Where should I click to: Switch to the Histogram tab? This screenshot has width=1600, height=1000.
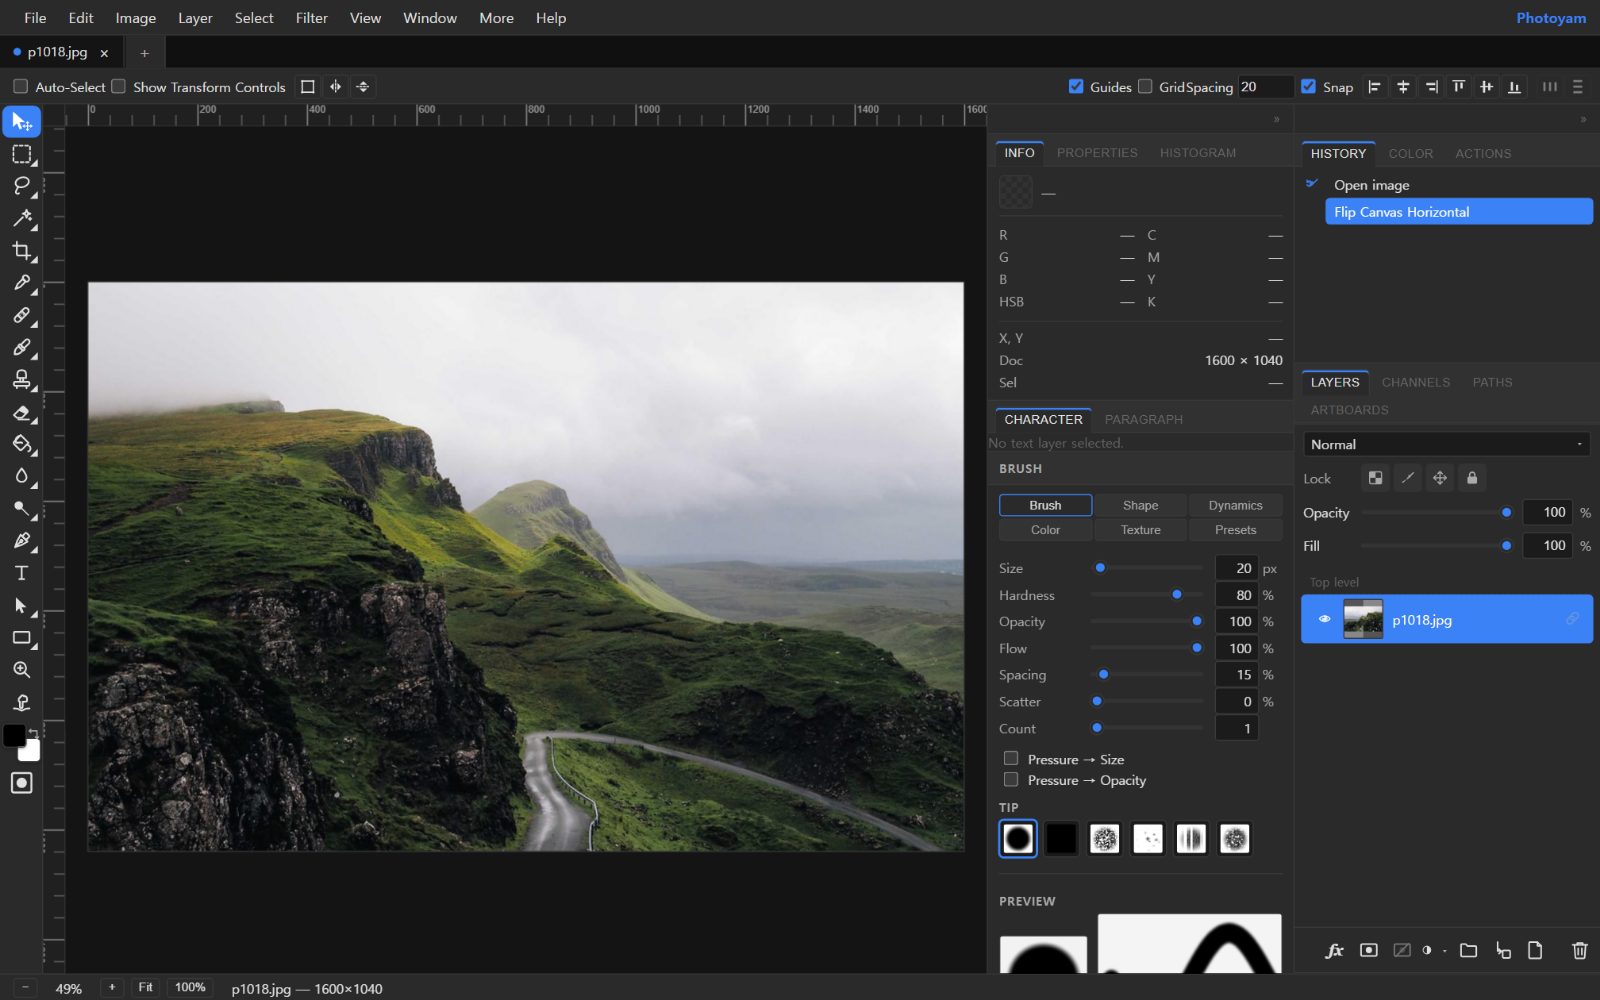coord(1198,153)
